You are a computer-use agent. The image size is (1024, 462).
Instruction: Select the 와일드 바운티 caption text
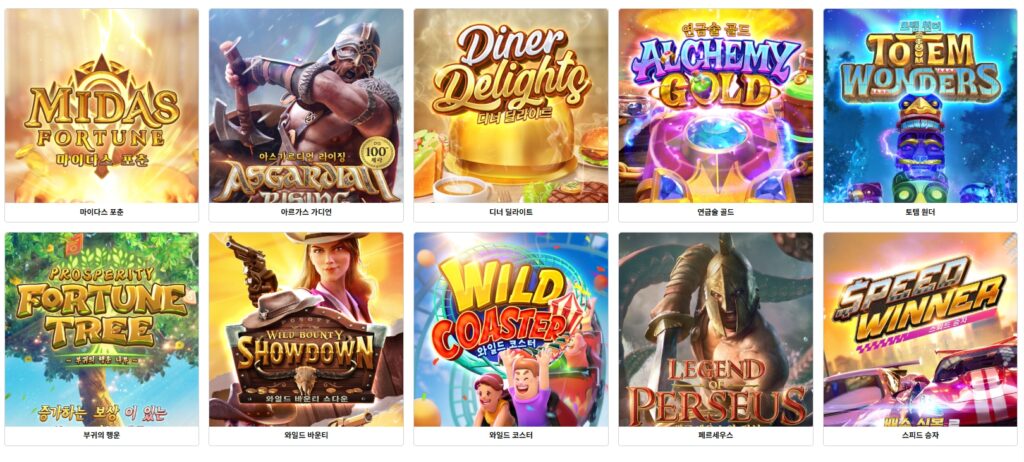(306, 435)
